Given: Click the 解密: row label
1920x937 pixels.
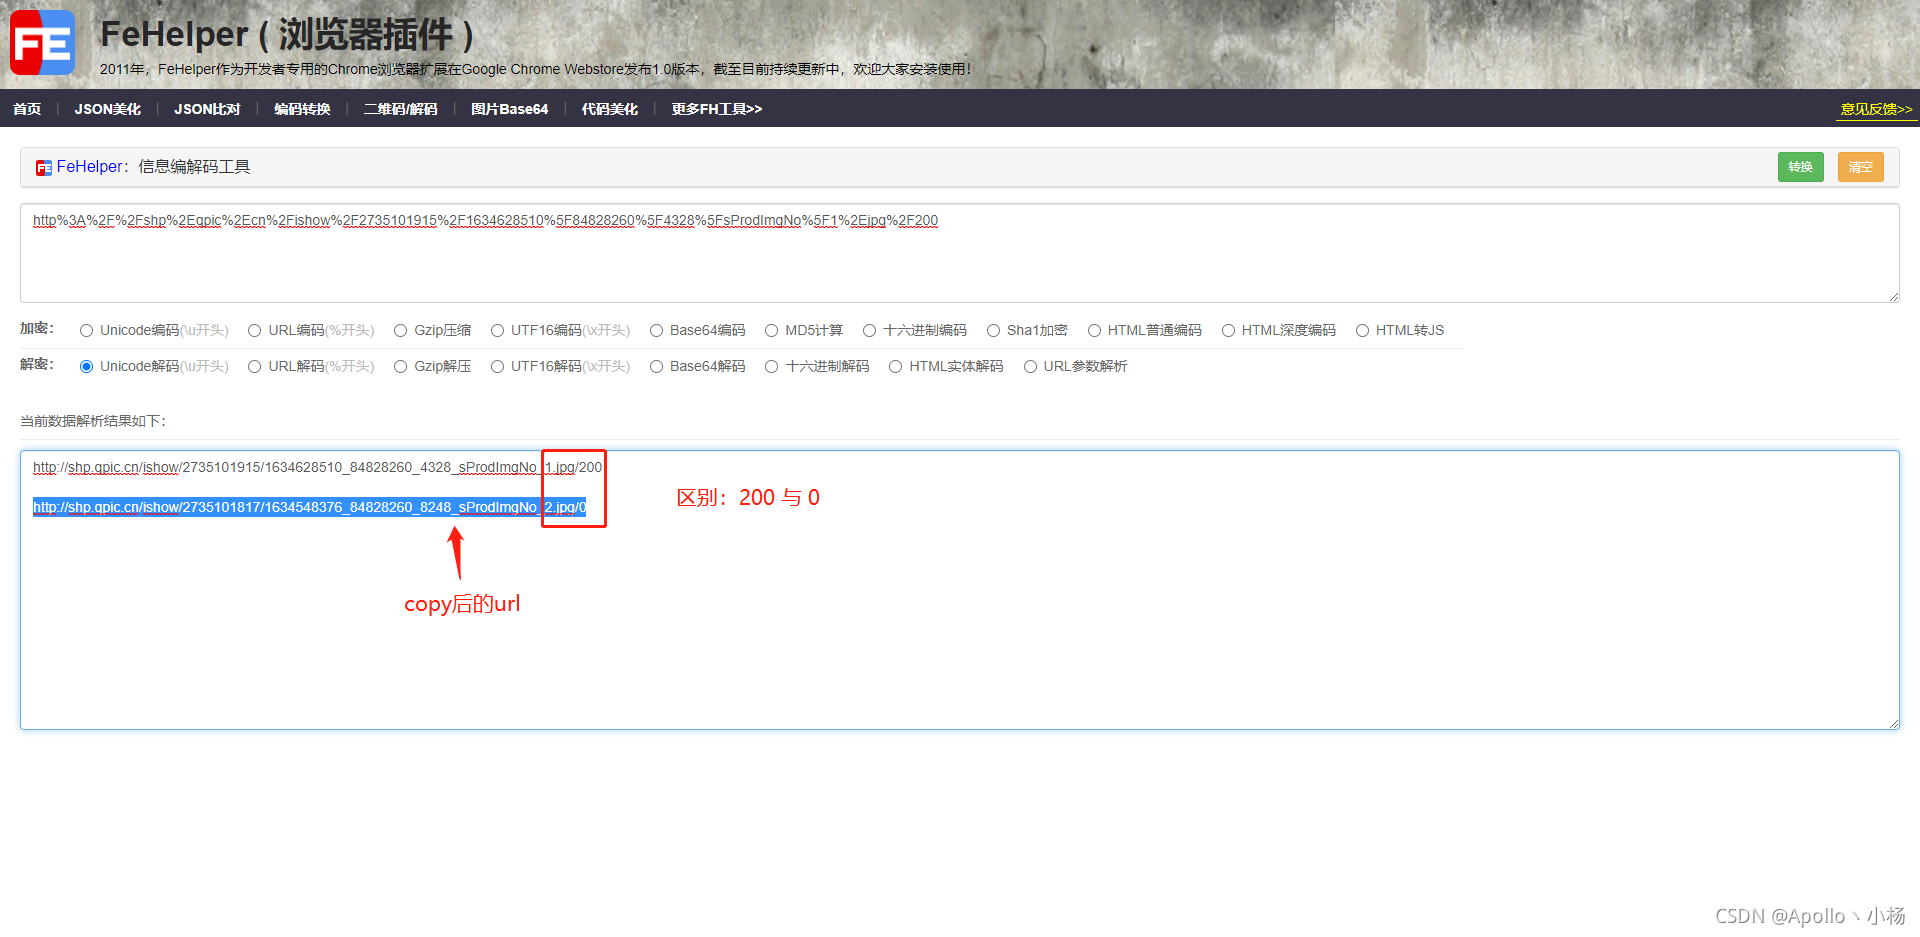Looking at the screenshot, I should (37, 365).
